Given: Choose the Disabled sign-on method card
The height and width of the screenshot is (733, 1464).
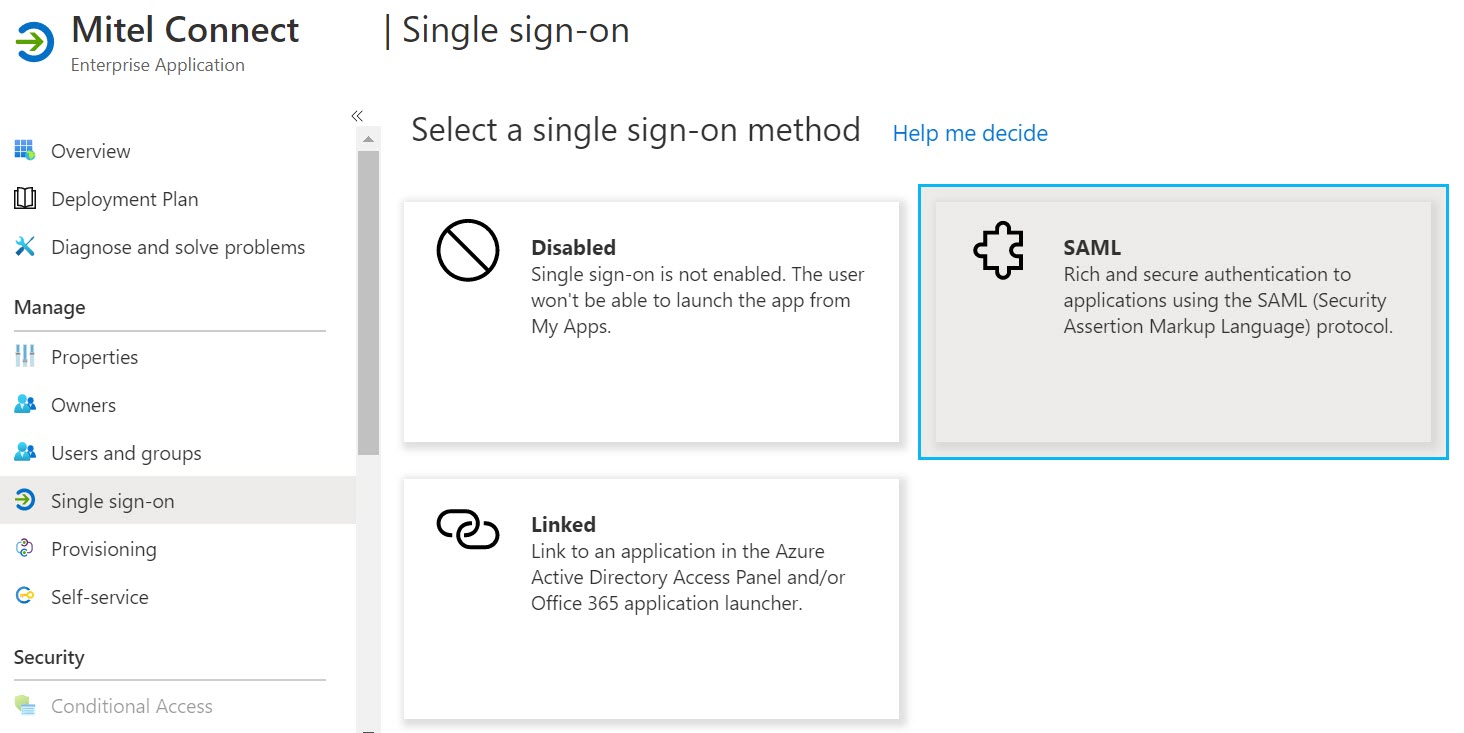Looking at the screenshot, I should [651, 322].
